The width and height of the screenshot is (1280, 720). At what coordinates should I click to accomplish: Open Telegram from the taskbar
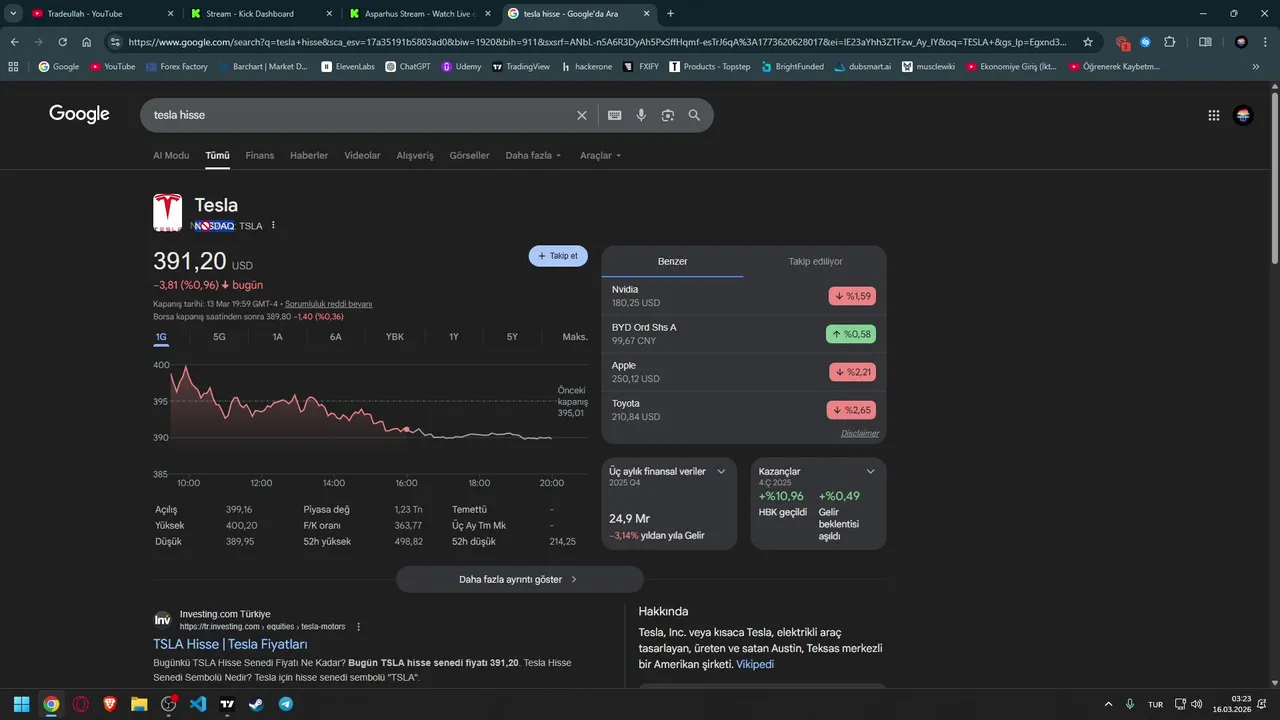pos(286,704)
